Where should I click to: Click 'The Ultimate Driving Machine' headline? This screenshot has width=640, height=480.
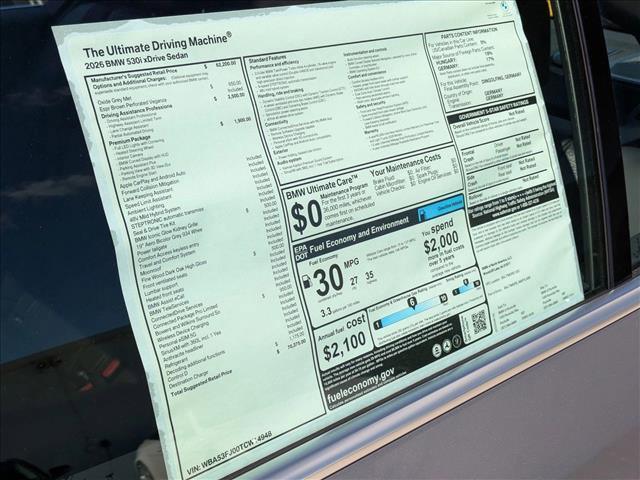coord(157,45)
